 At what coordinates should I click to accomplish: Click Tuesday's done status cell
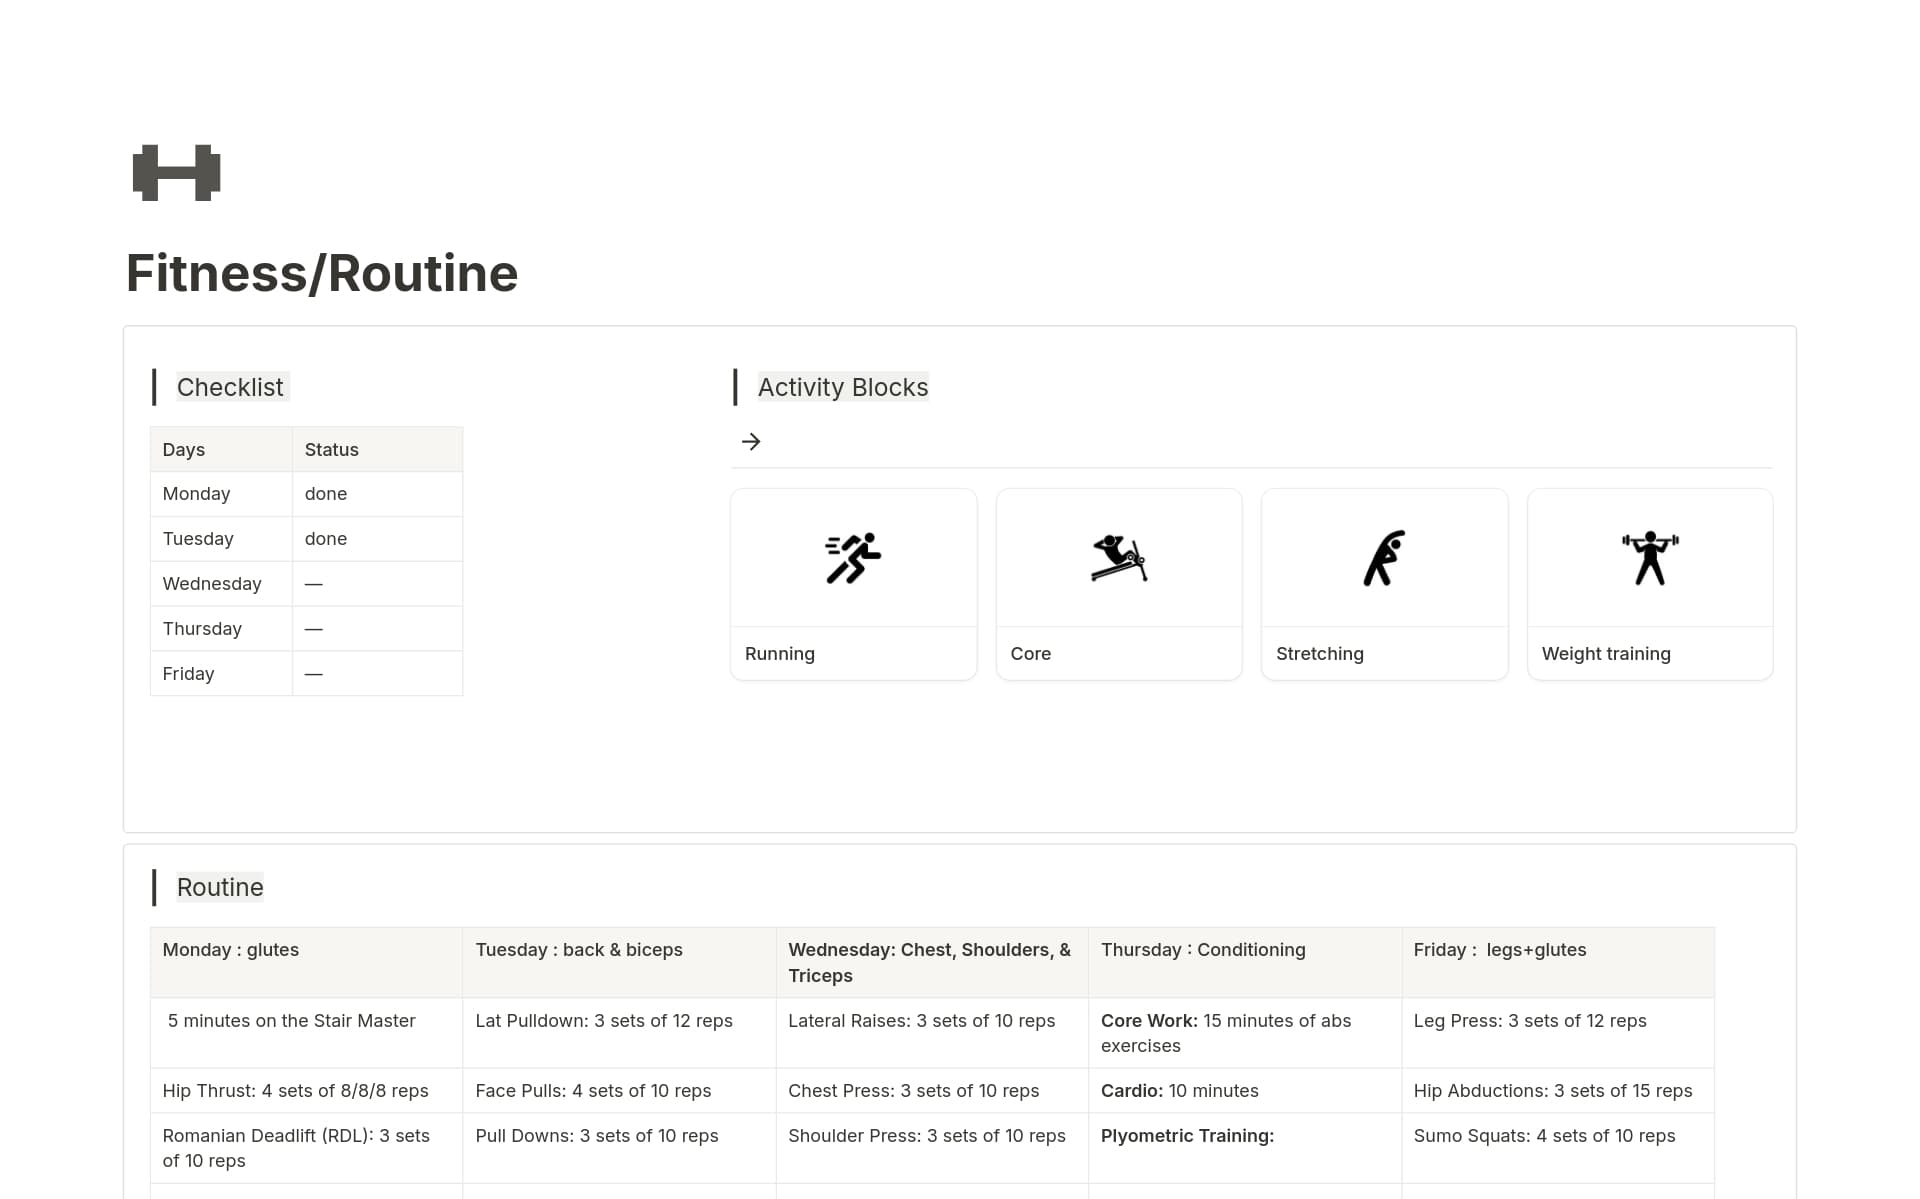326,538
